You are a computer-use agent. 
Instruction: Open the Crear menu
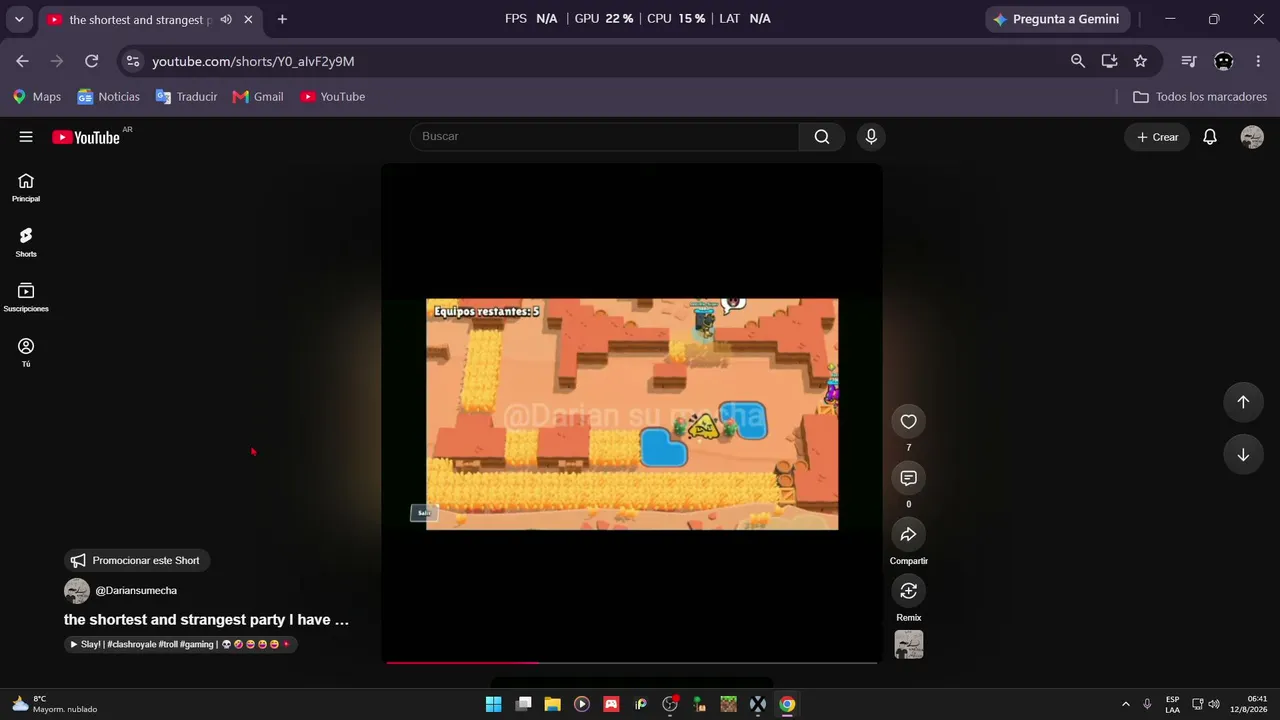1157,137
